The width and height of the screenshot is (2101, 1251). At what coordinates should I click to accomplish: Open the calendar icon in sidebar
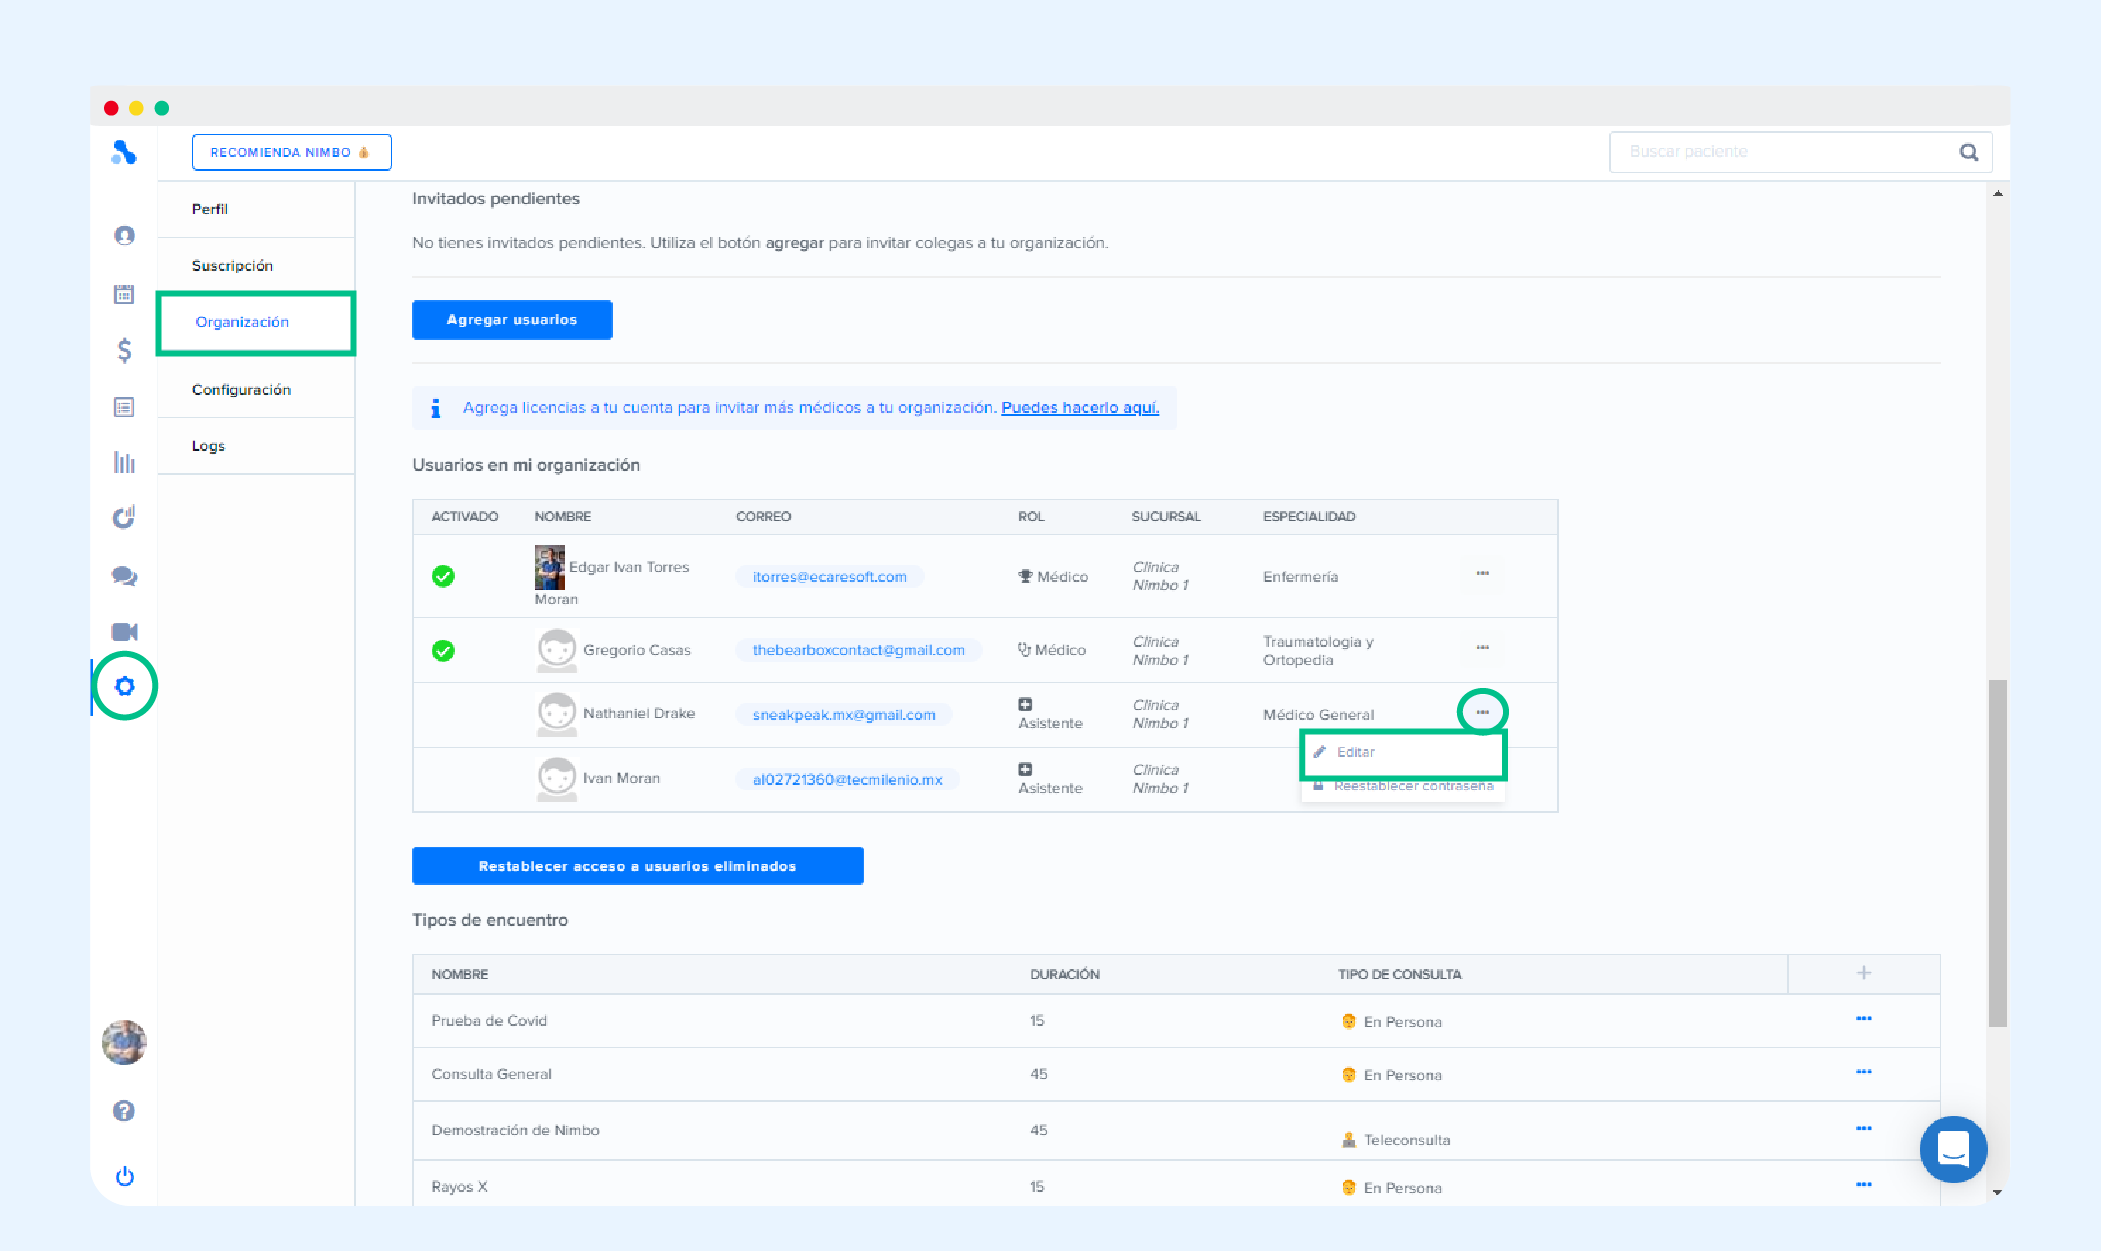(x=124, y=294)
